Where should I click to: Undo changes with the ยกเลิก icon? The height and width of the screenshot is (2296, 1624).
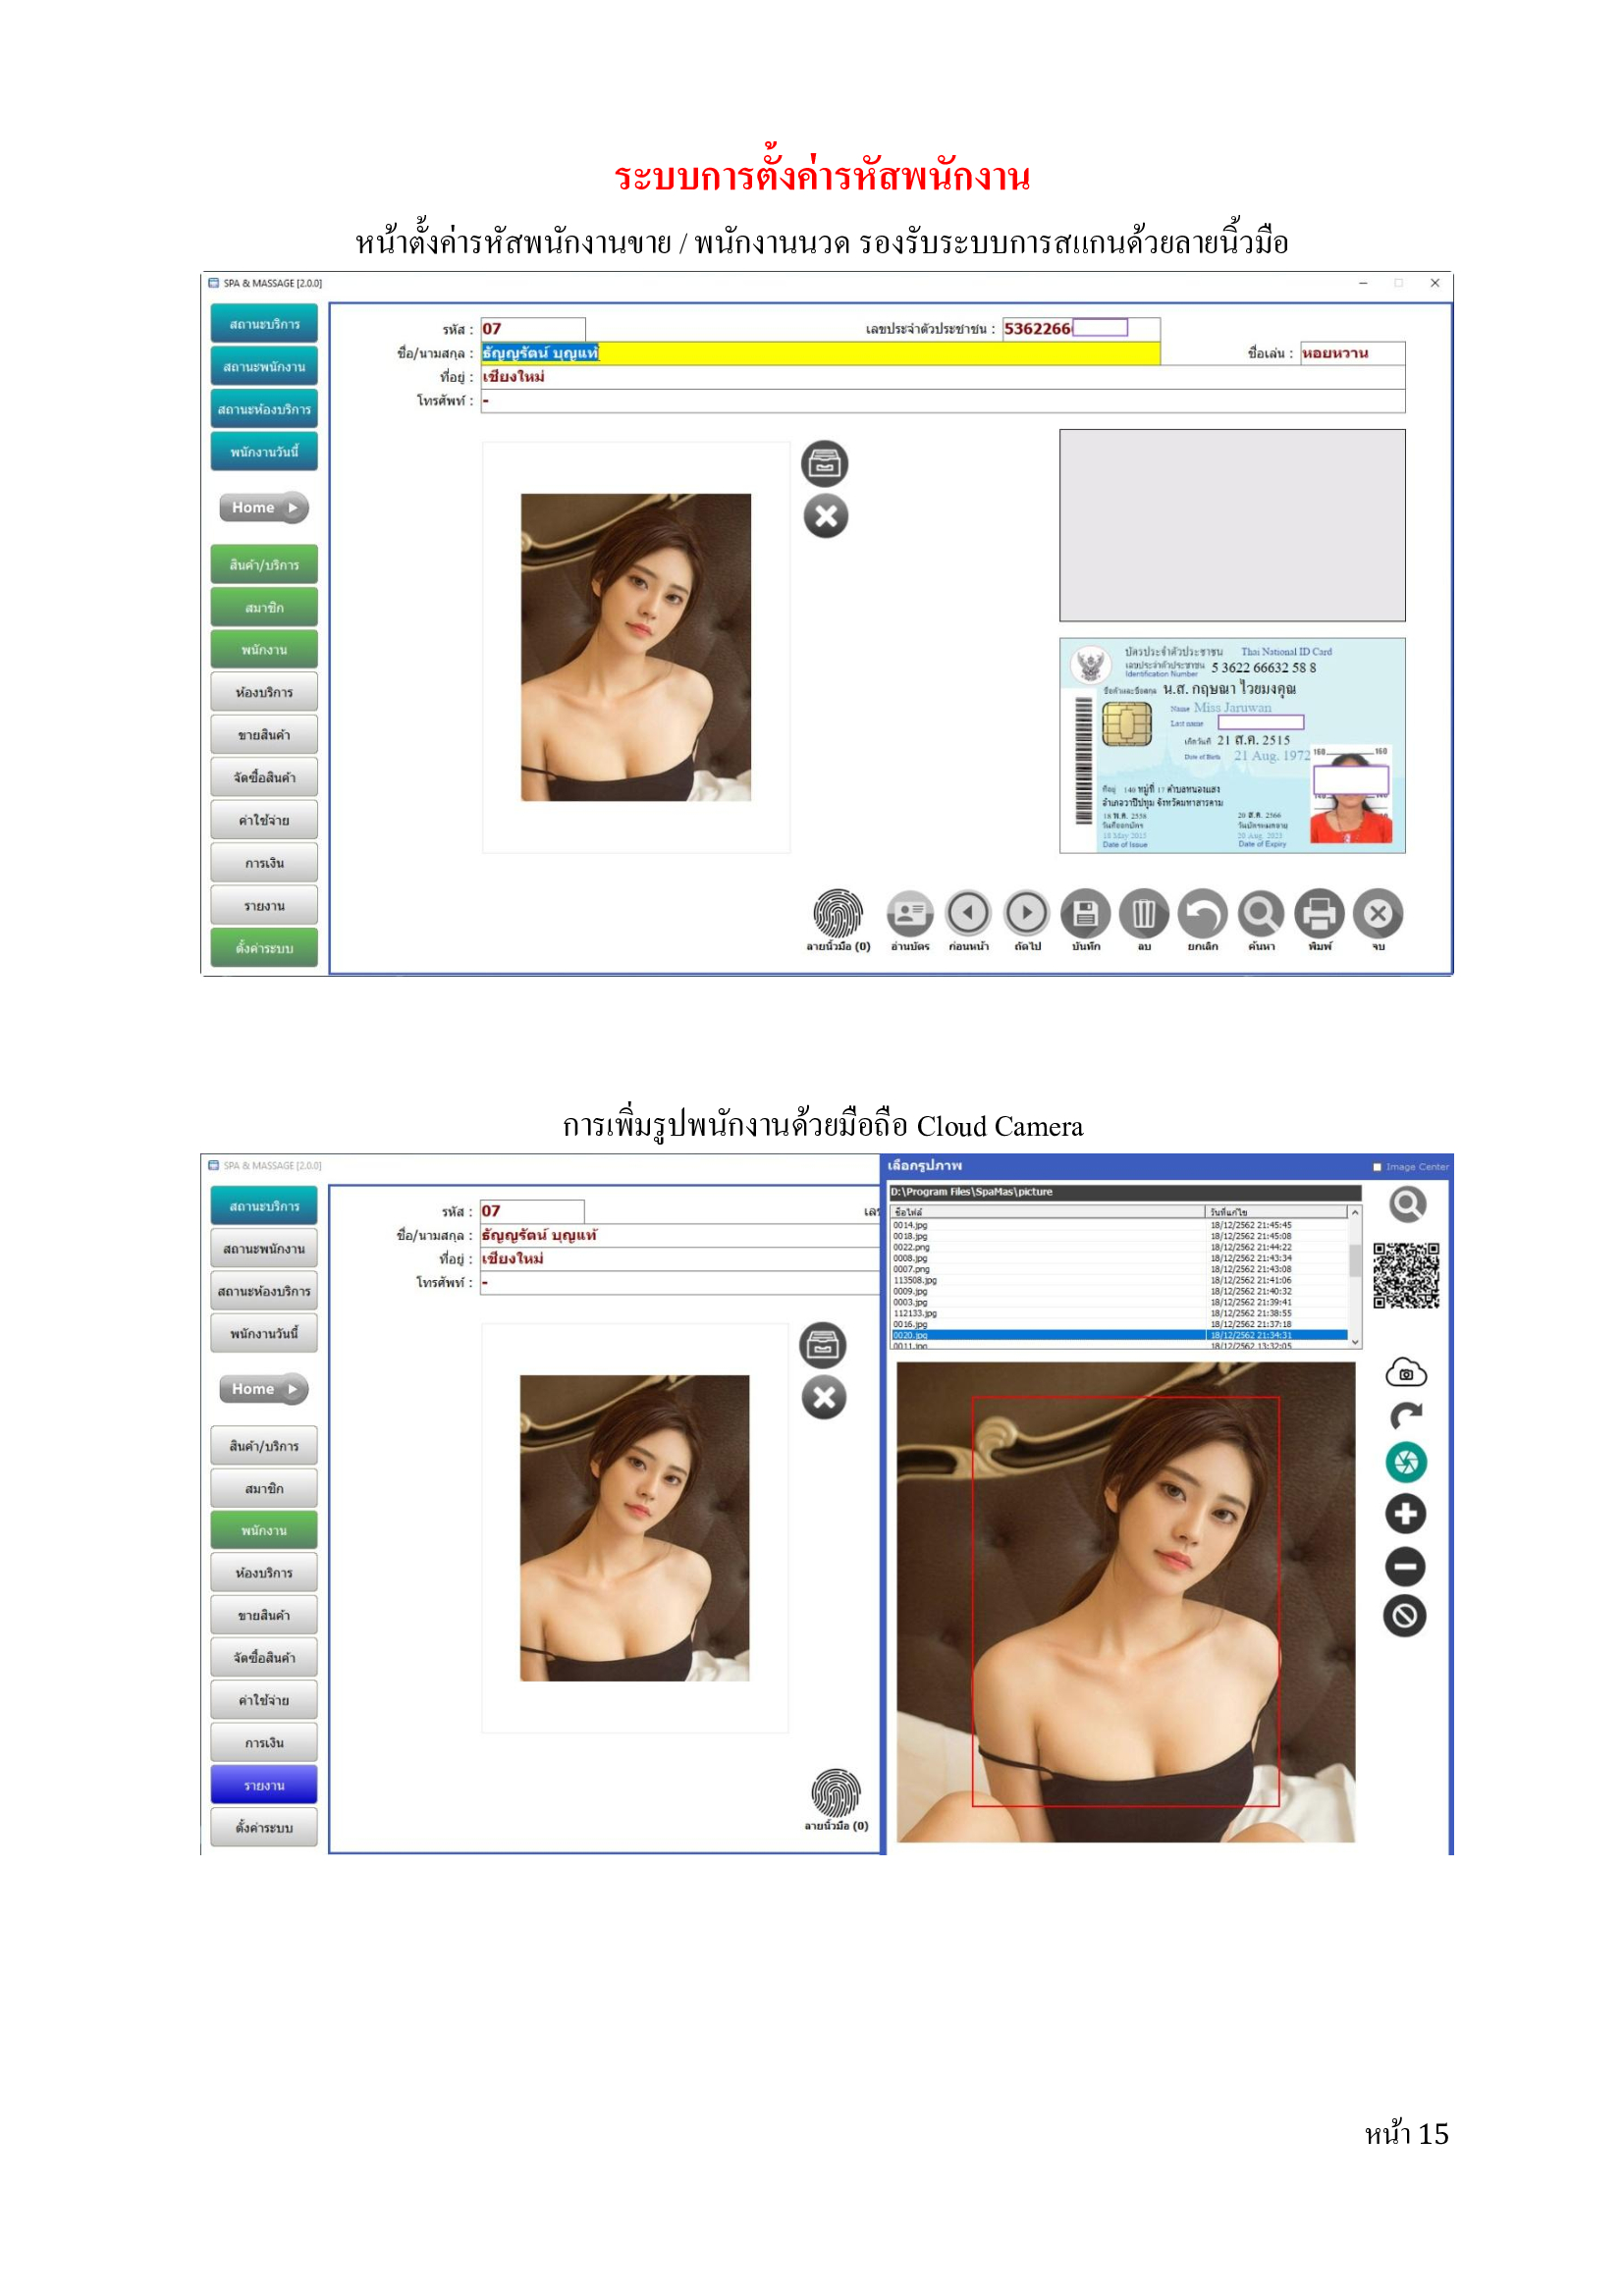(x=1202, y=914)
